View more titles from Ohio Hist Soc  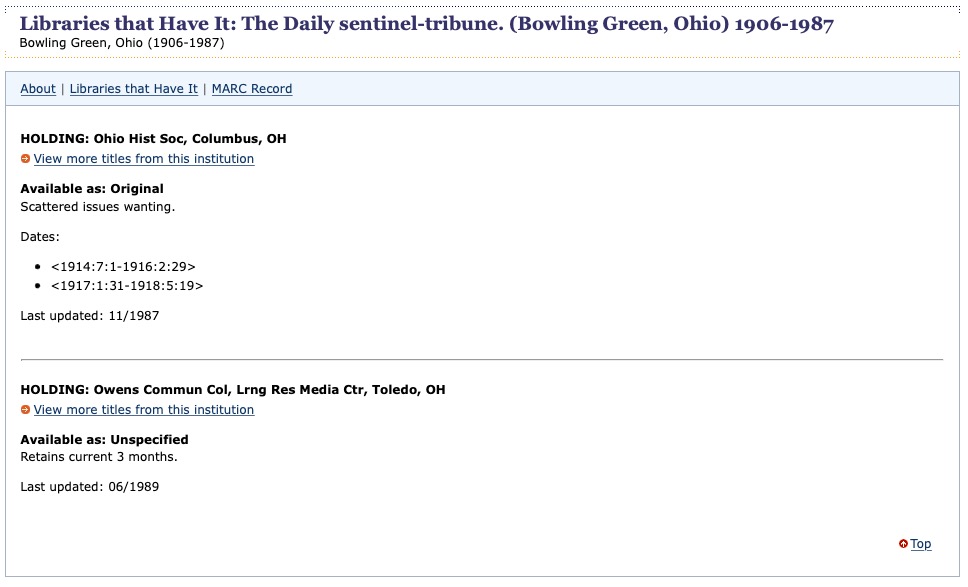pyautogui.click(x=144, y=159)
